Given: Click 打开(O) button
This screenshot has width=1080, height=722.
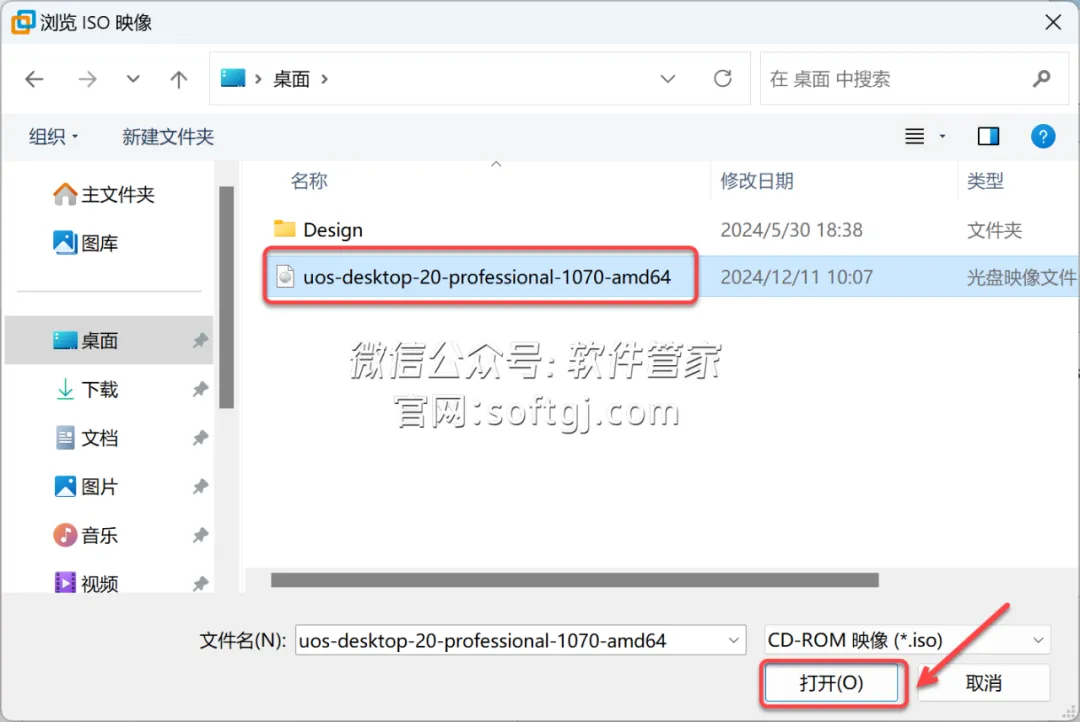Looking at the screenshot, I should click(831, 683).
